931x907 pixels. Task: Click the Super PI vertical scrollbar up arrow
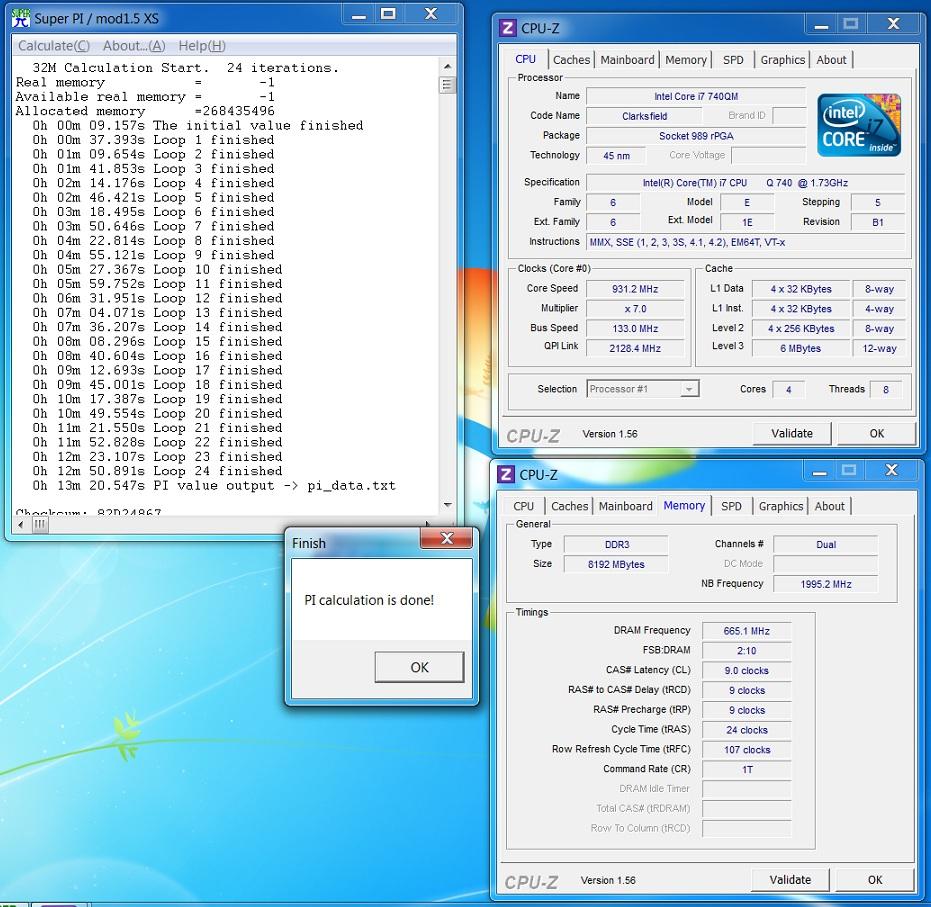pos(448,66)
